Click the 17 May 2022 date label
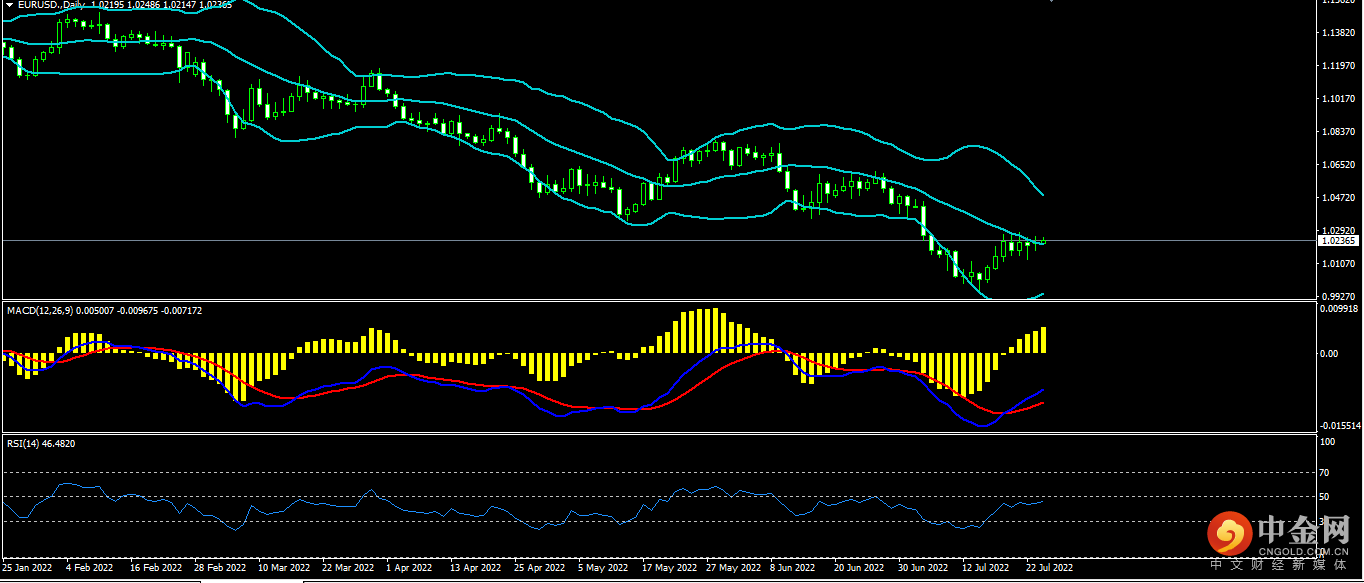1364x583 pixels. pos(668,567)
